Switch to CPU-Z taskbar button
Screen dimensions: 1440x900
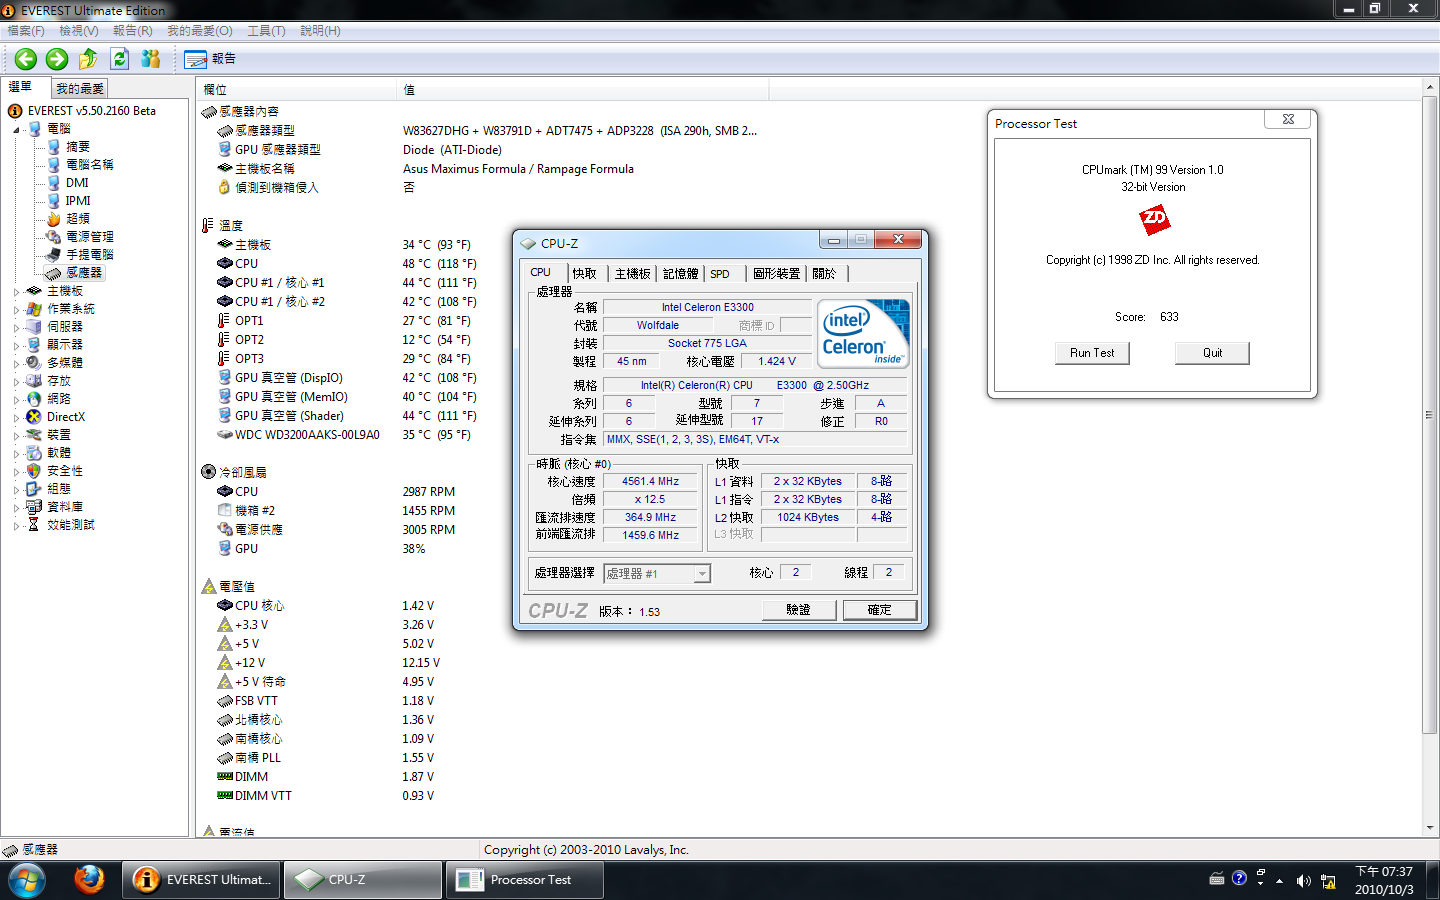[x=364, y=880]
